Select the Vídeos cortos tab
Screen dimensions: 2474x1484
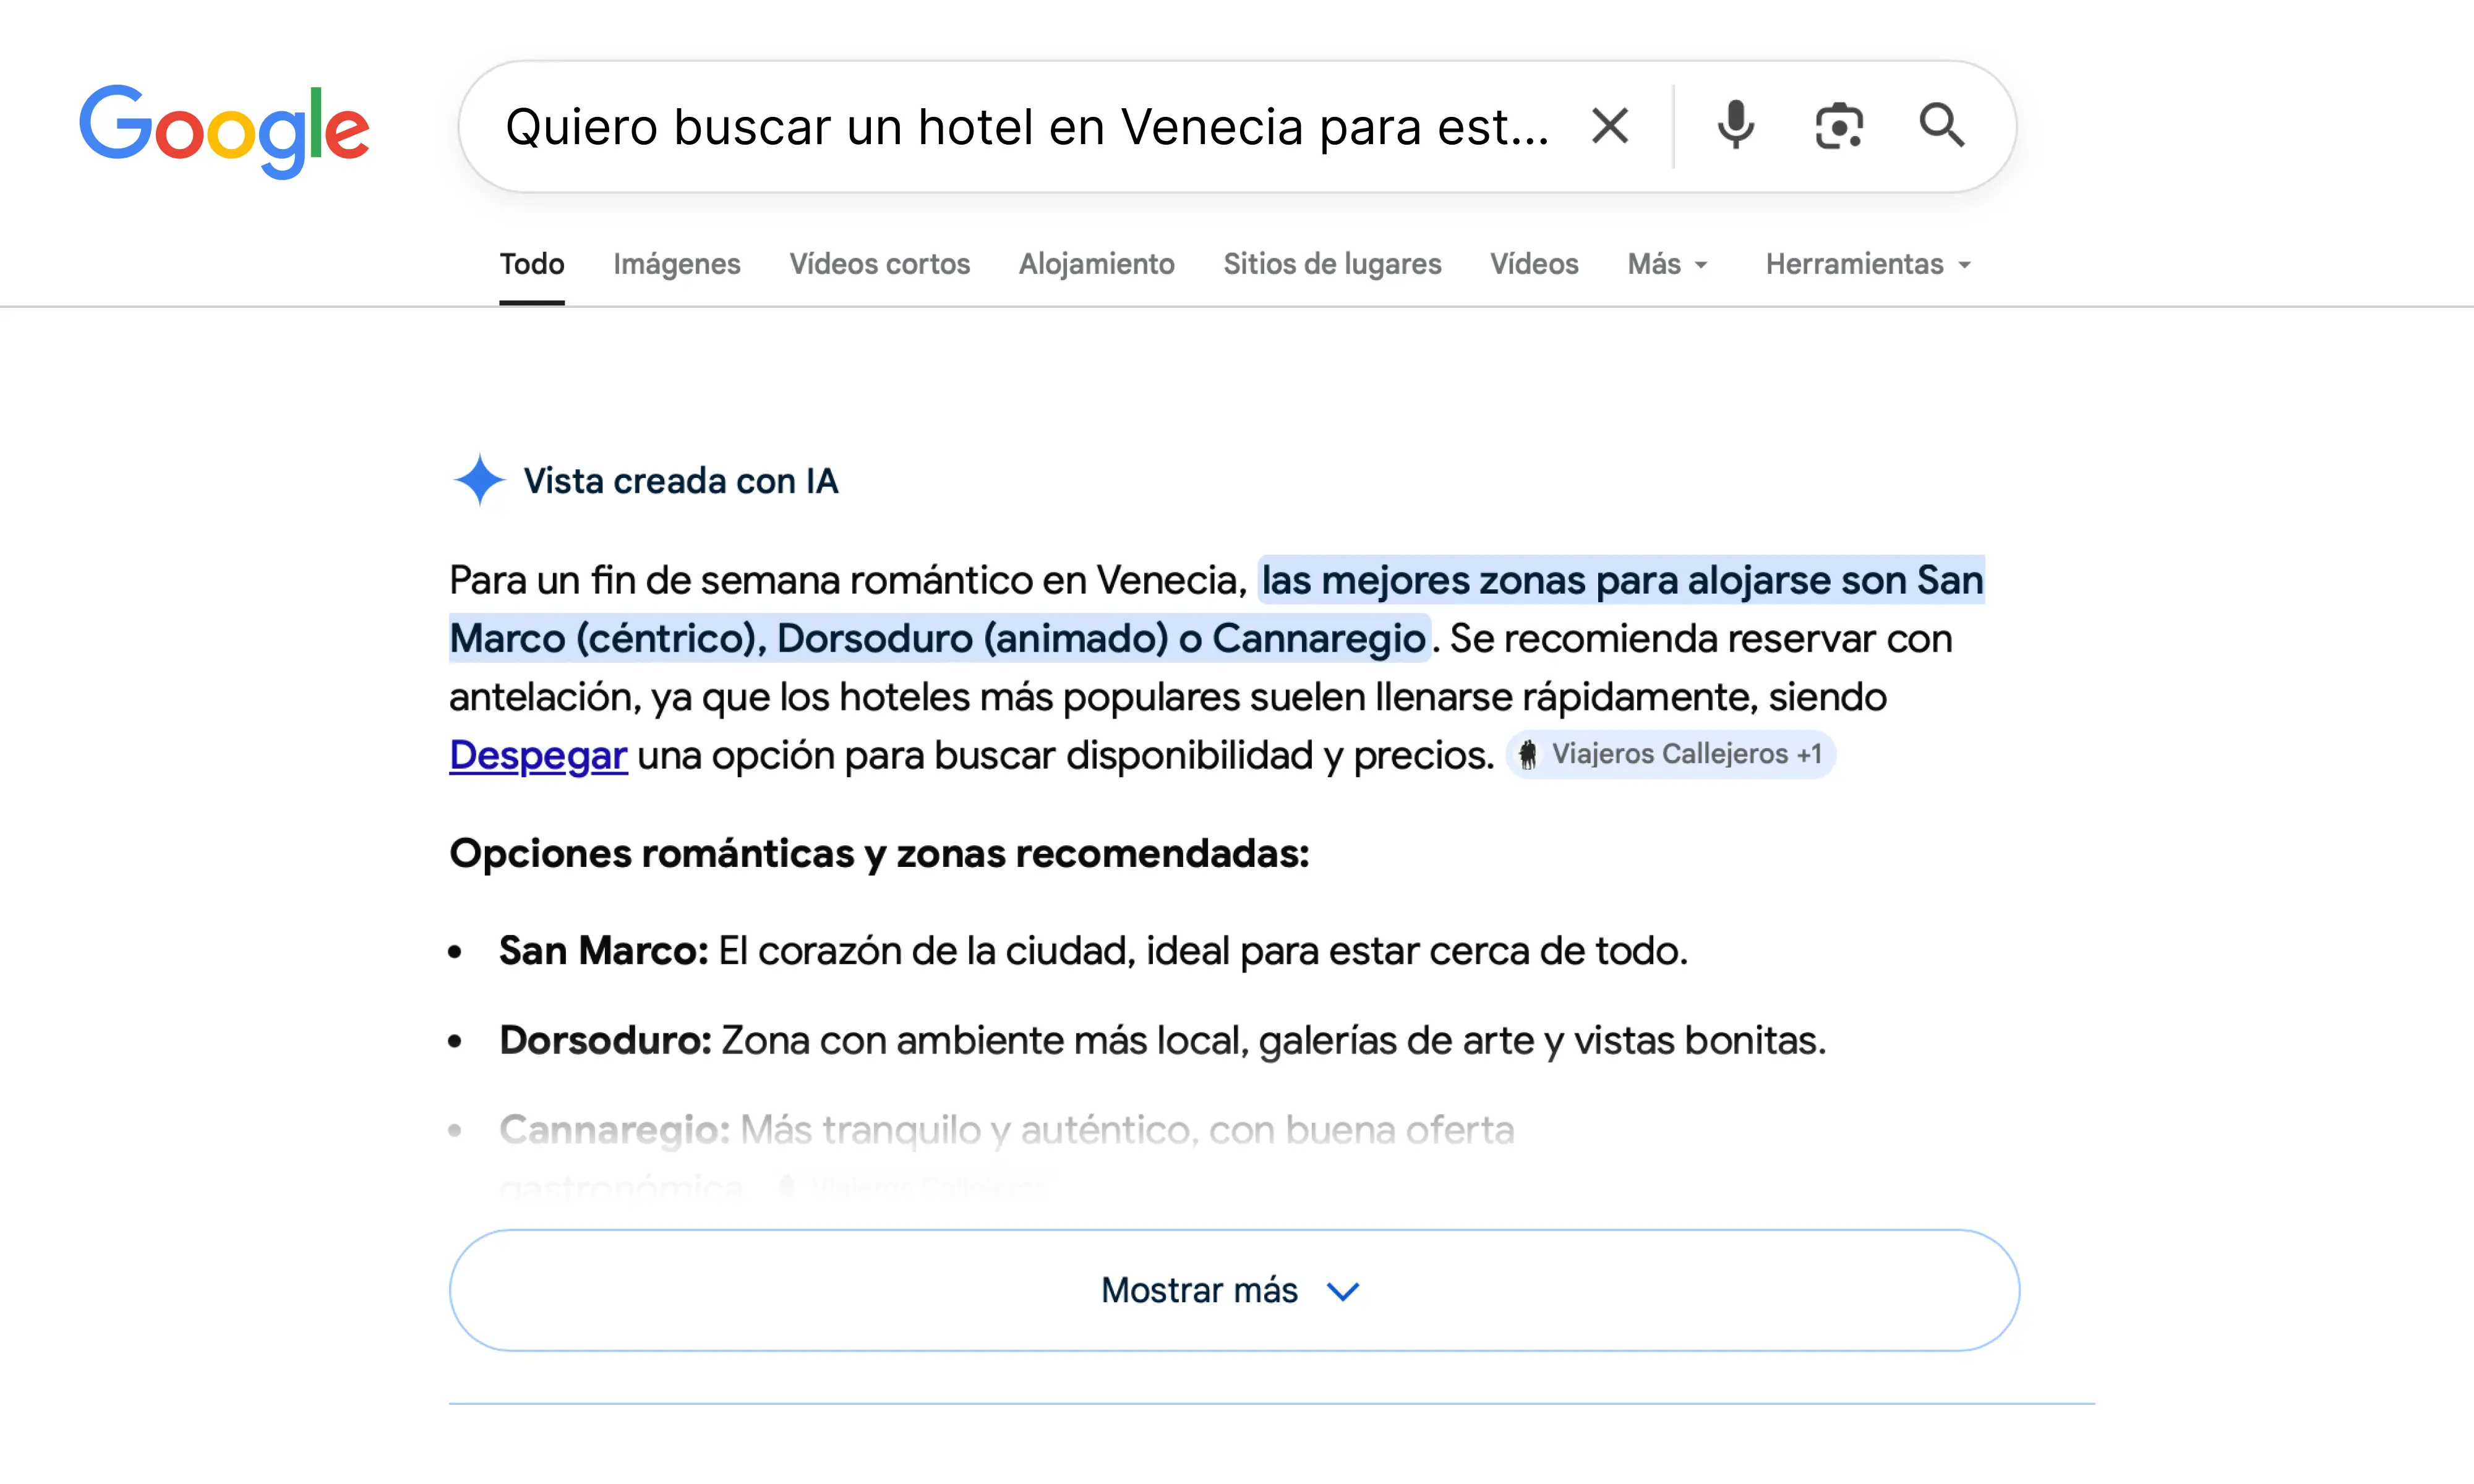[x=880, y=264]
